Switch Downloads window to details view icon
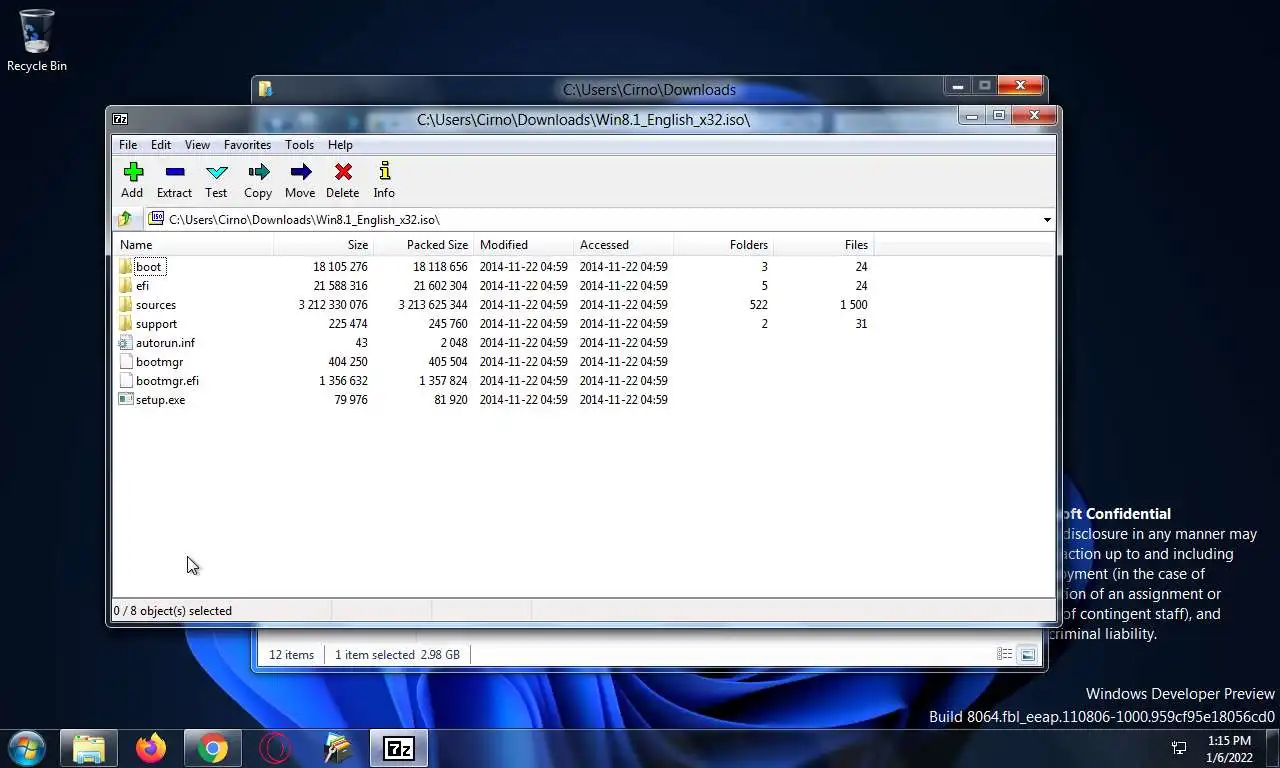 [x=1004, y=654]
